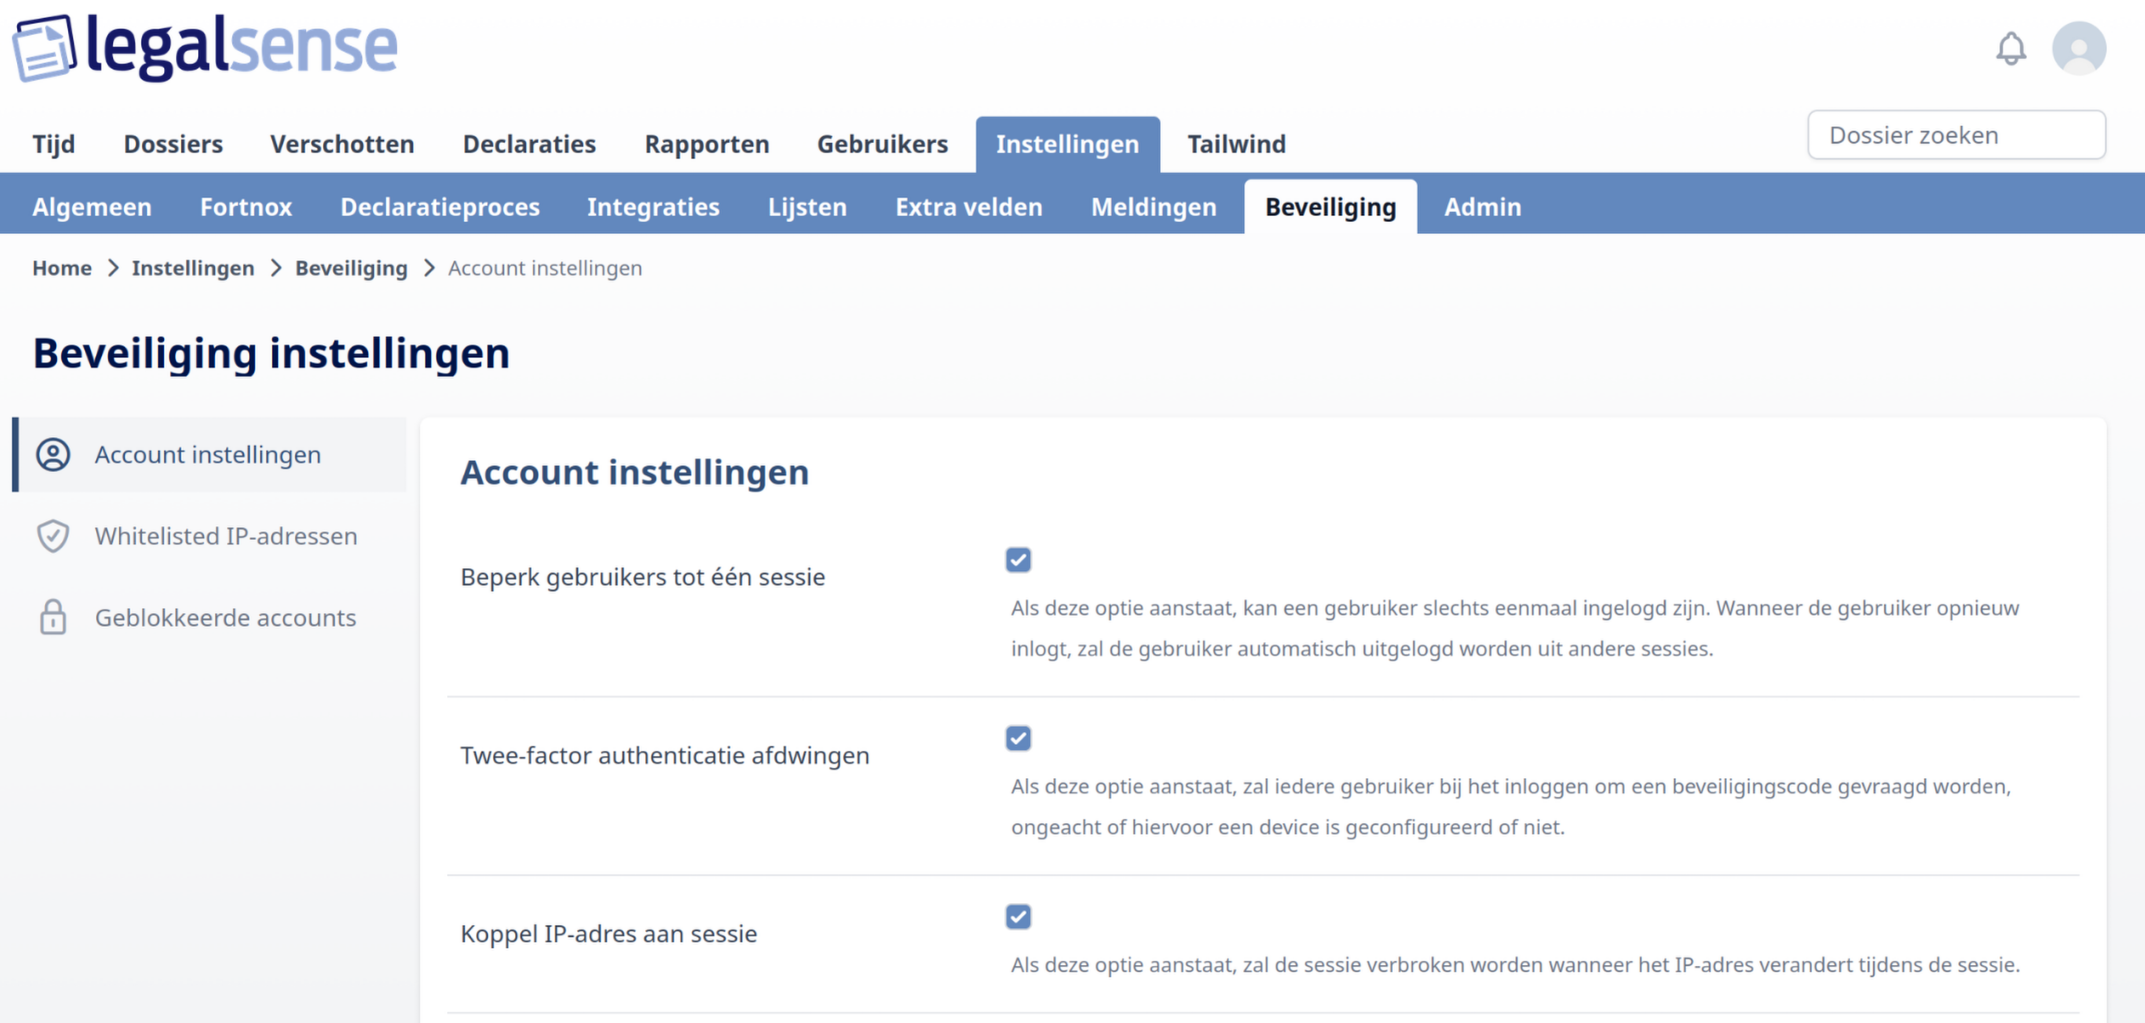The image size is (2145, 1023).
Task: Click Instellingen in the breadcrumb
Action: click(193, 268)
